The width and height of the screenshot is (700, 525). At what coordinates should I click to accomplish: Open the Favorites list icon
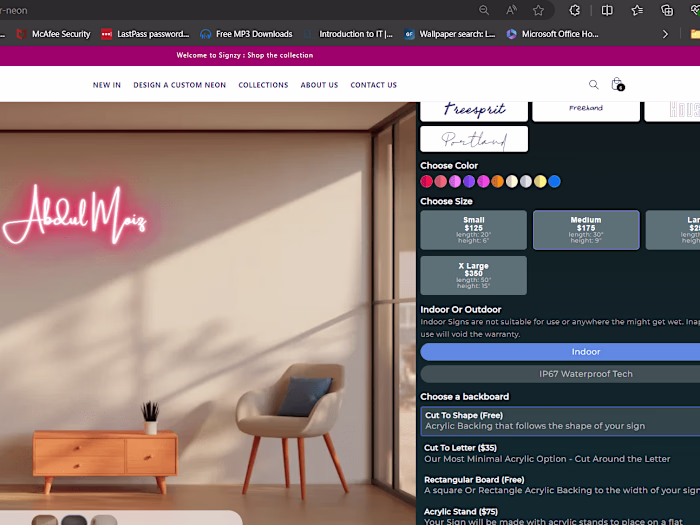point(637,10)
